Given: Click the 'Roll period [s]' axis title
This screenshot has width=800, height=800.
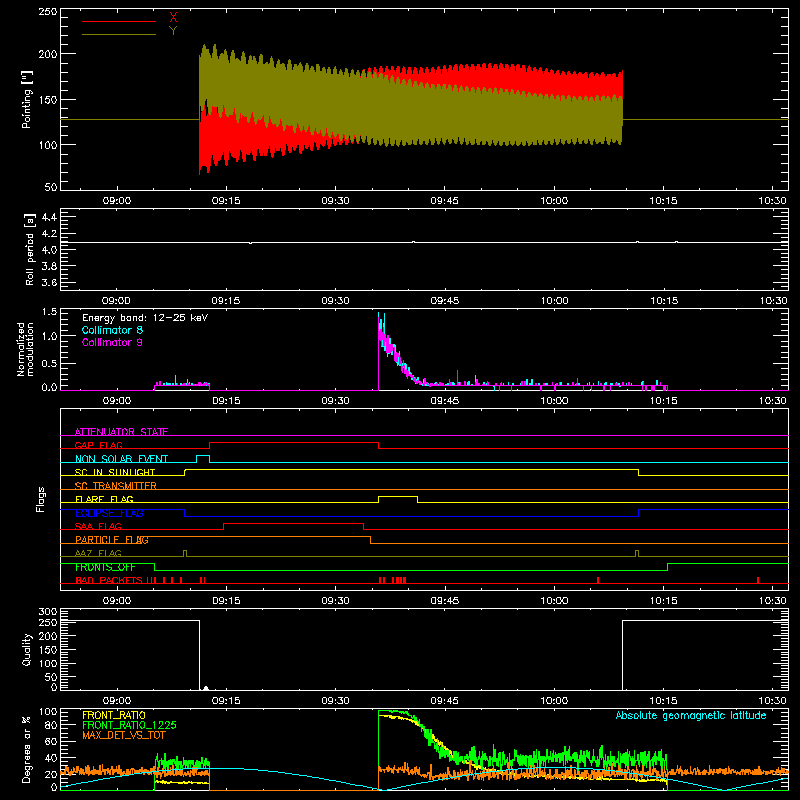Looking at the screenshot, I should pyautogui.click(x=30, y=249).
